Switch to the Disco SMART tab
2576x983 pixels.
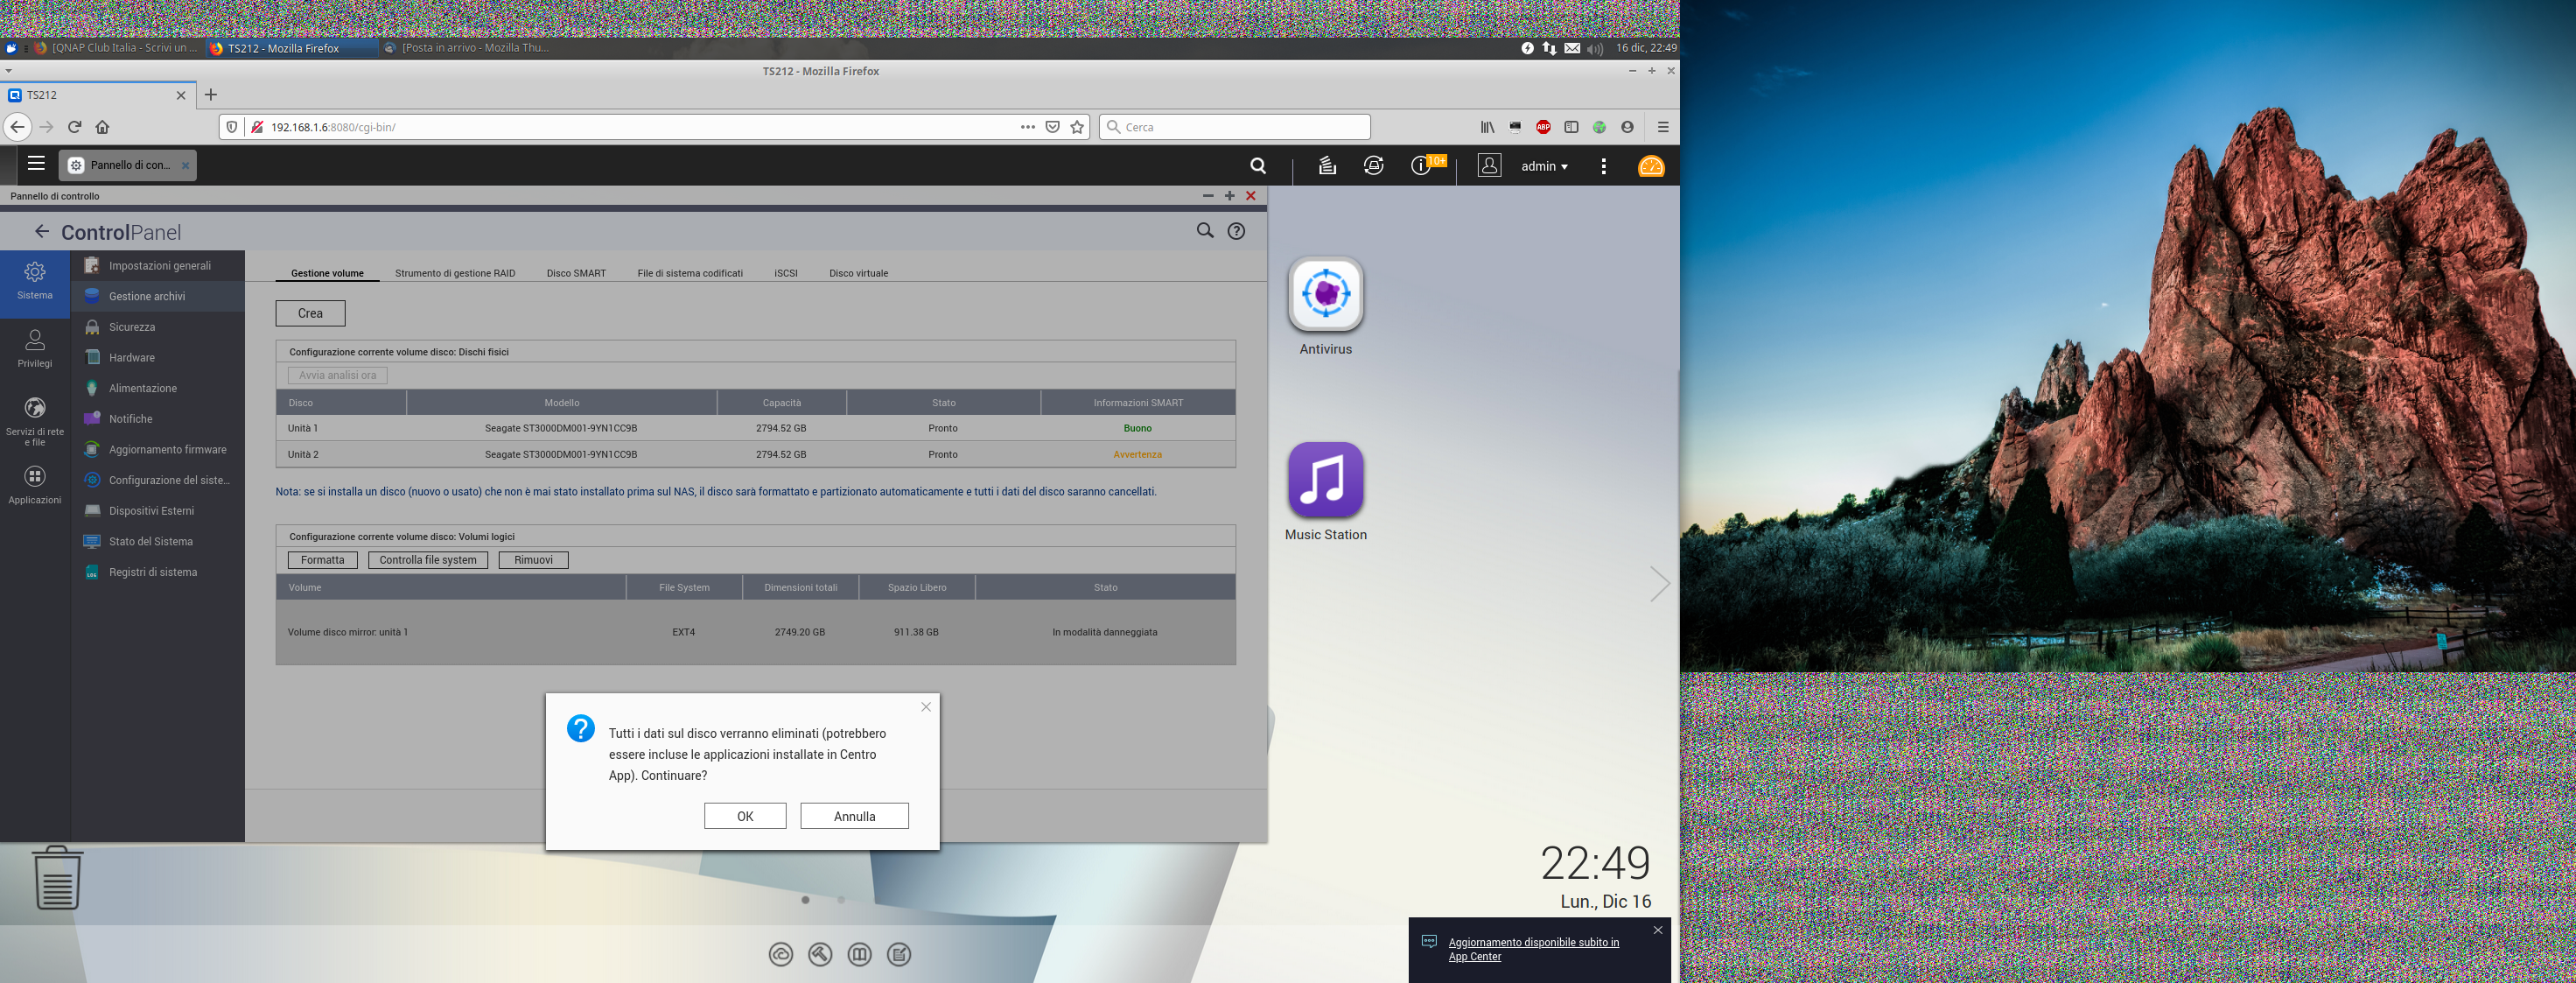(576, 273)
